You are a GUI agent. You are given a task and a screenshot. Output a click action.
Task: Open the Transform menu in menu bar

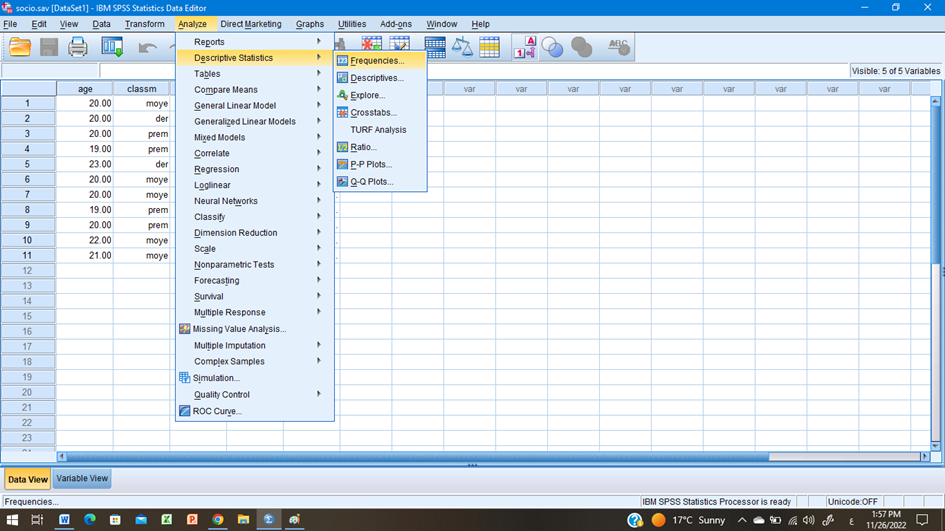(145, 24)
